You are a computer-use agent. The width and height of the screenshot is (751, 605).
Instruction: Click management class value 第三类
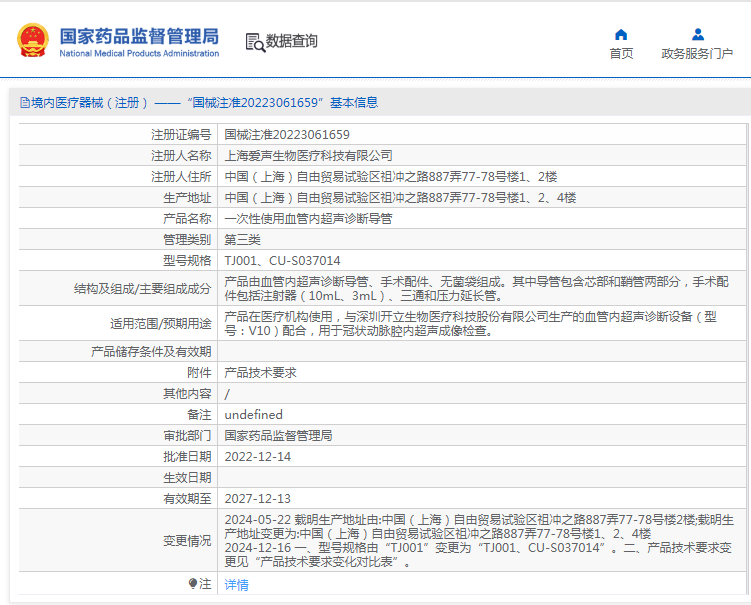pyautogui.click(x=242, y=240)
